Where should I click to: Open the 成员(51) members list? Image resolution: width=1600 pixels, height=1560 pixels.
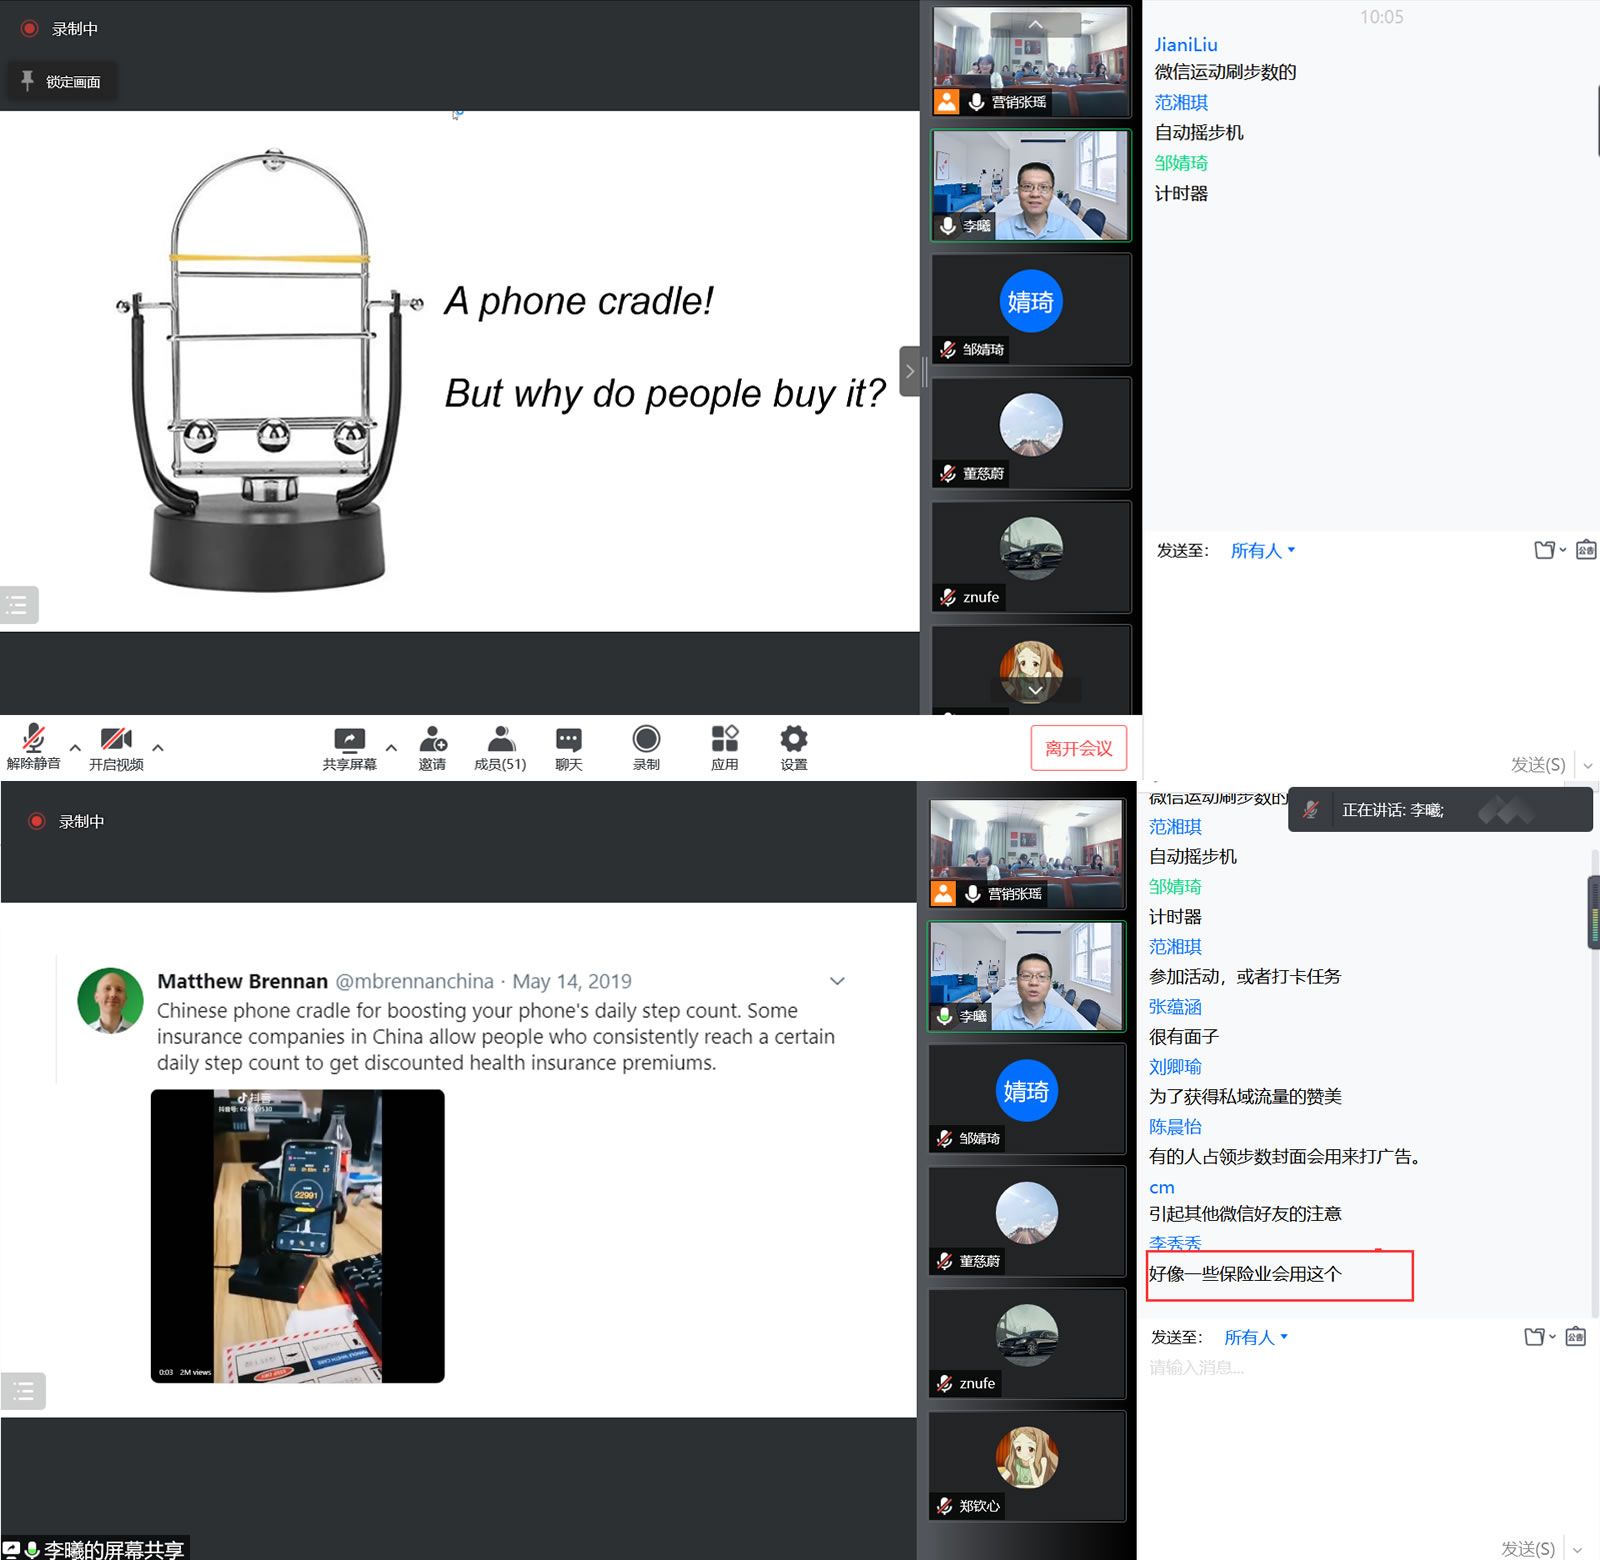[x=500, y=746]
